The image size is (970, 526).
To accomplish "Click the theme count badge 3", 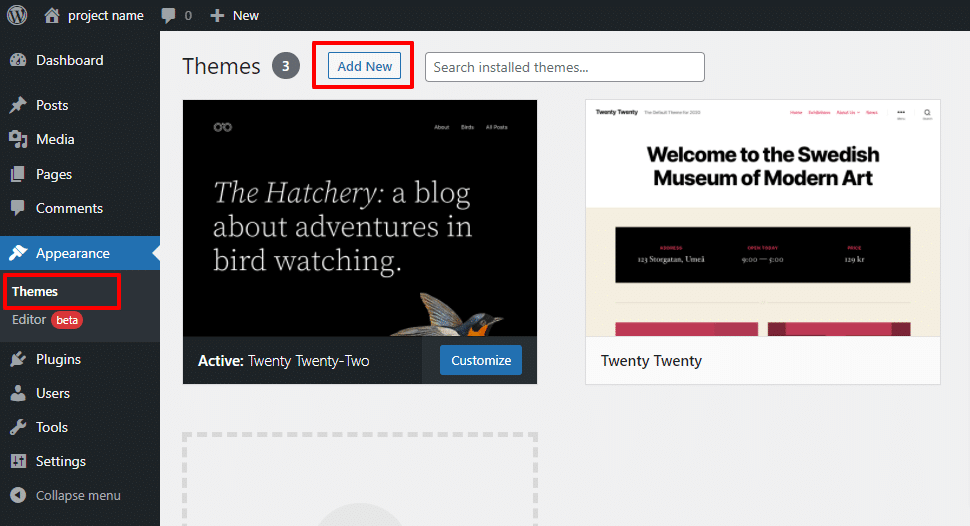I will pyautogui.click(x=286, y=66).
